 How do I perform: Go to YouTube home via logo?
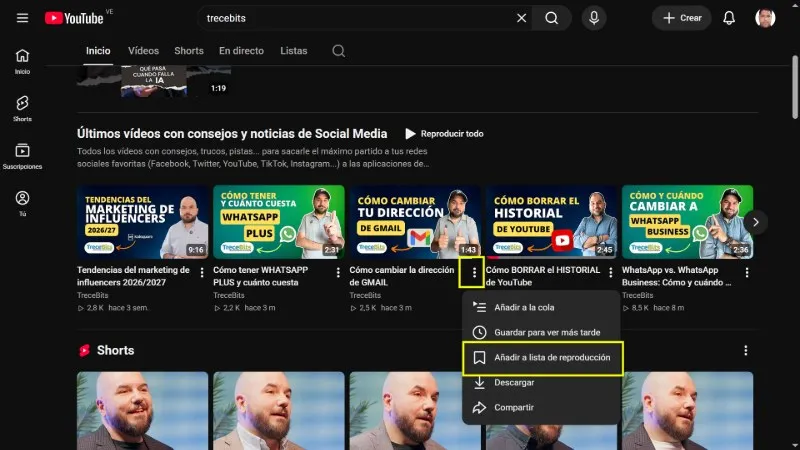click(74, 18)
